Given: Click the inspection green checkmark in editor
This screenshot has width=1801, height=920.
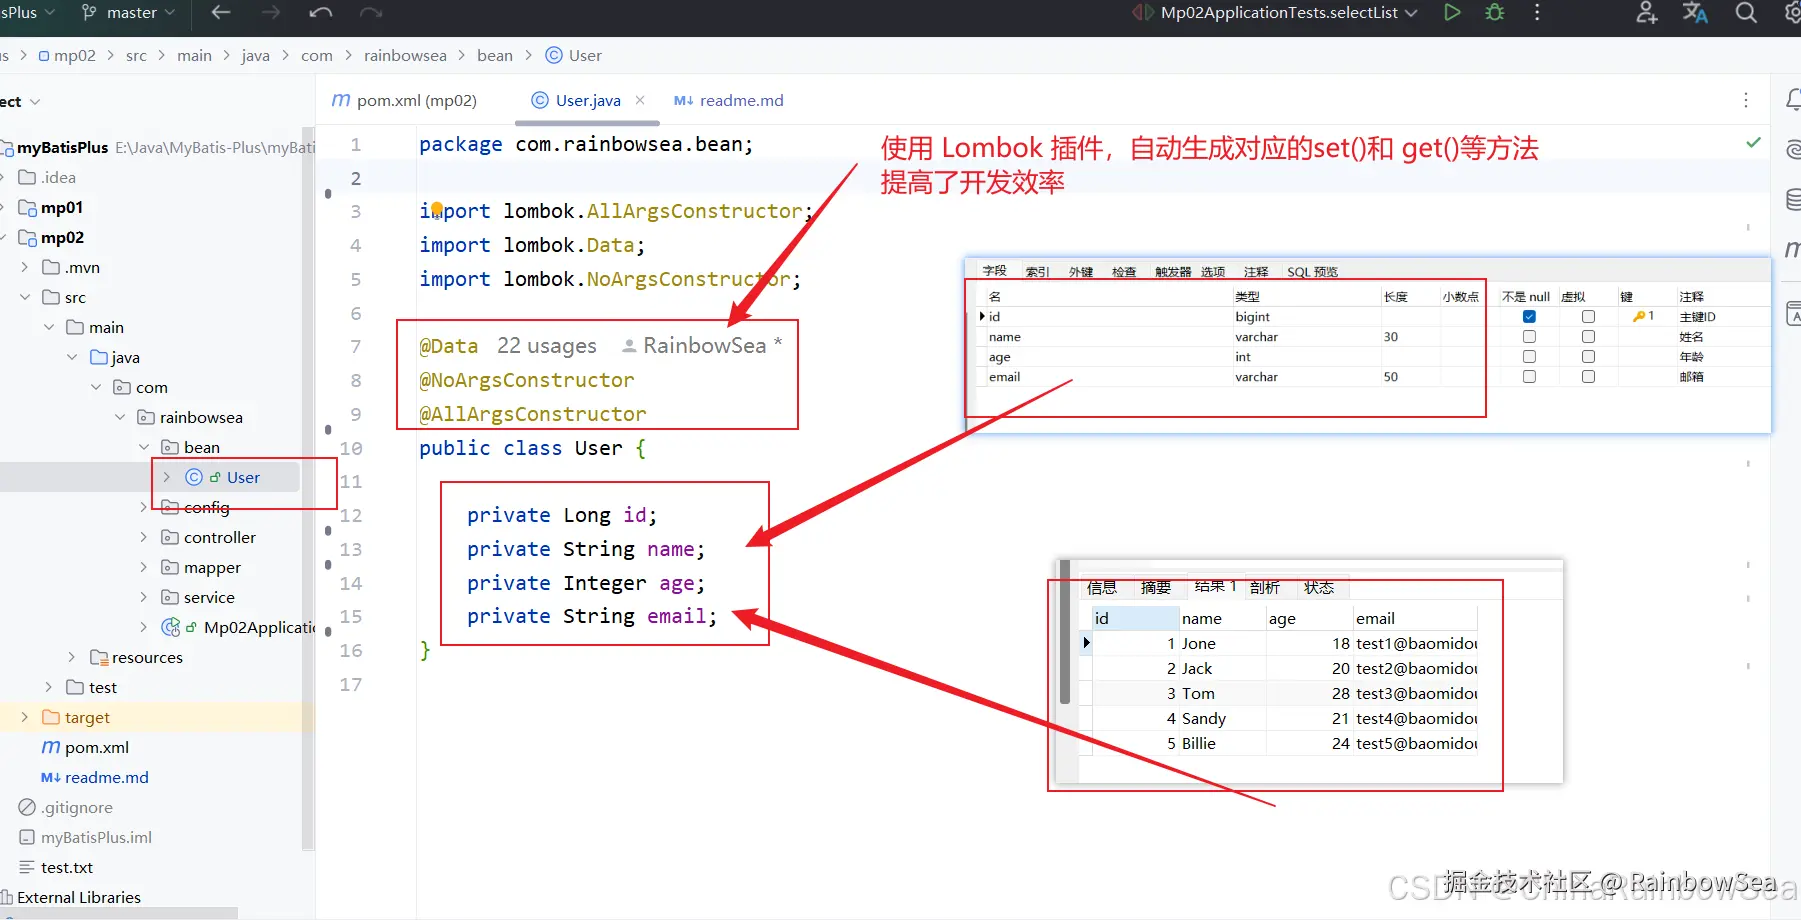Looking at the screenshot, I should 1753,143.
